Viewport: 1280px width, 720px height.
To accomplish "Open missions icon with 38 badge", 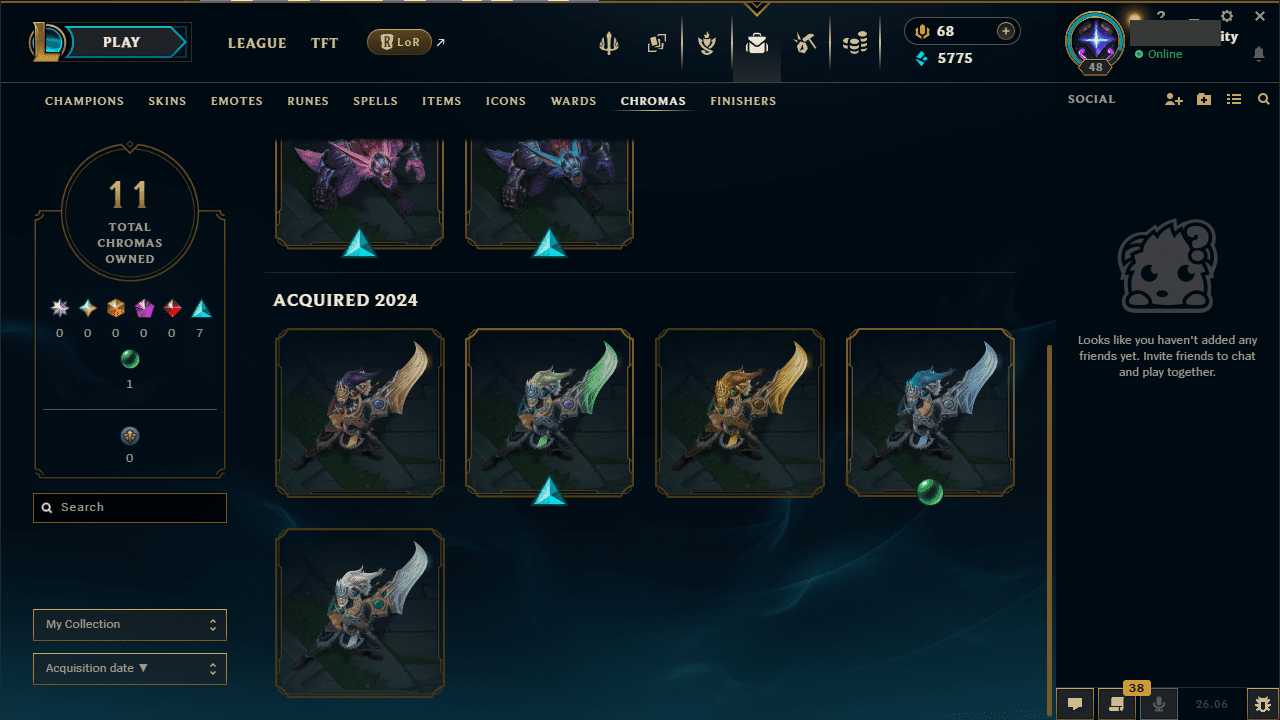I will pyautogui.click(x=1117, y=703).
